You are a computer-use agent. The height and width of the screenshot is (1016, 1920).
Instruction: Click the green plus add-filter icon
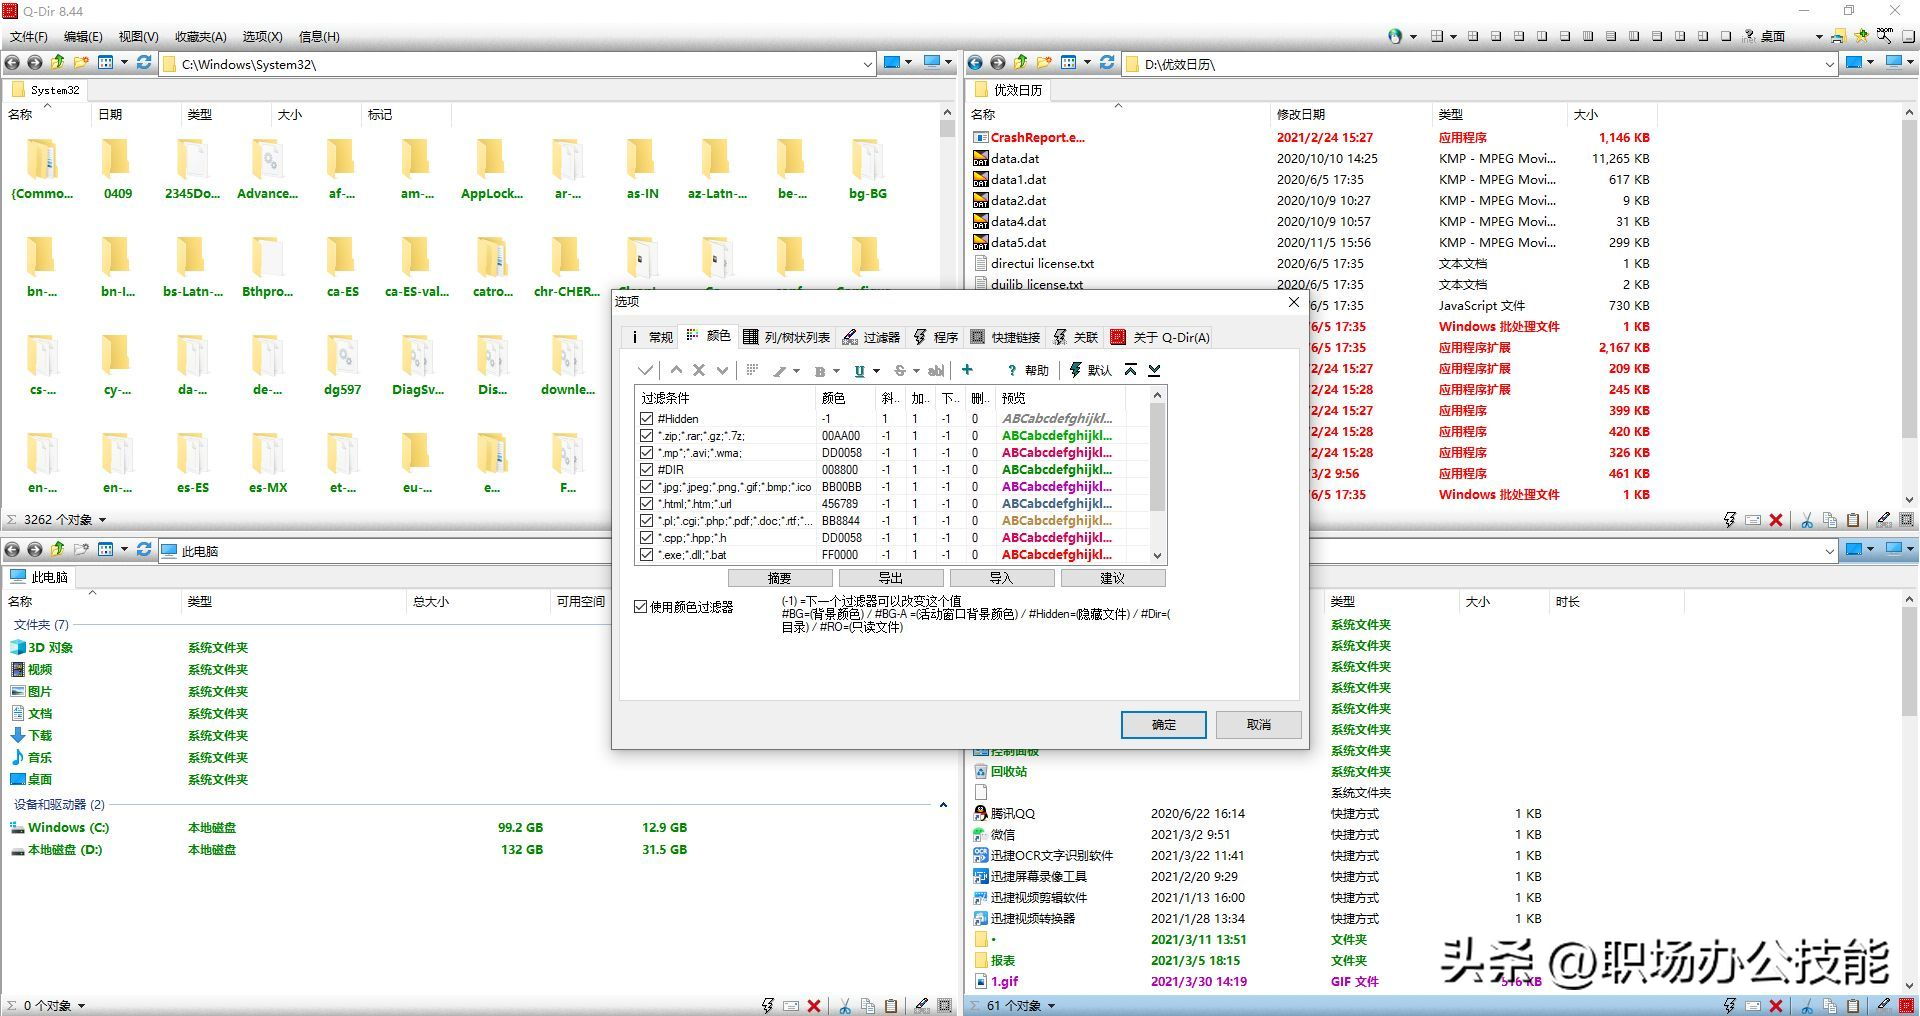click(967, 370)
